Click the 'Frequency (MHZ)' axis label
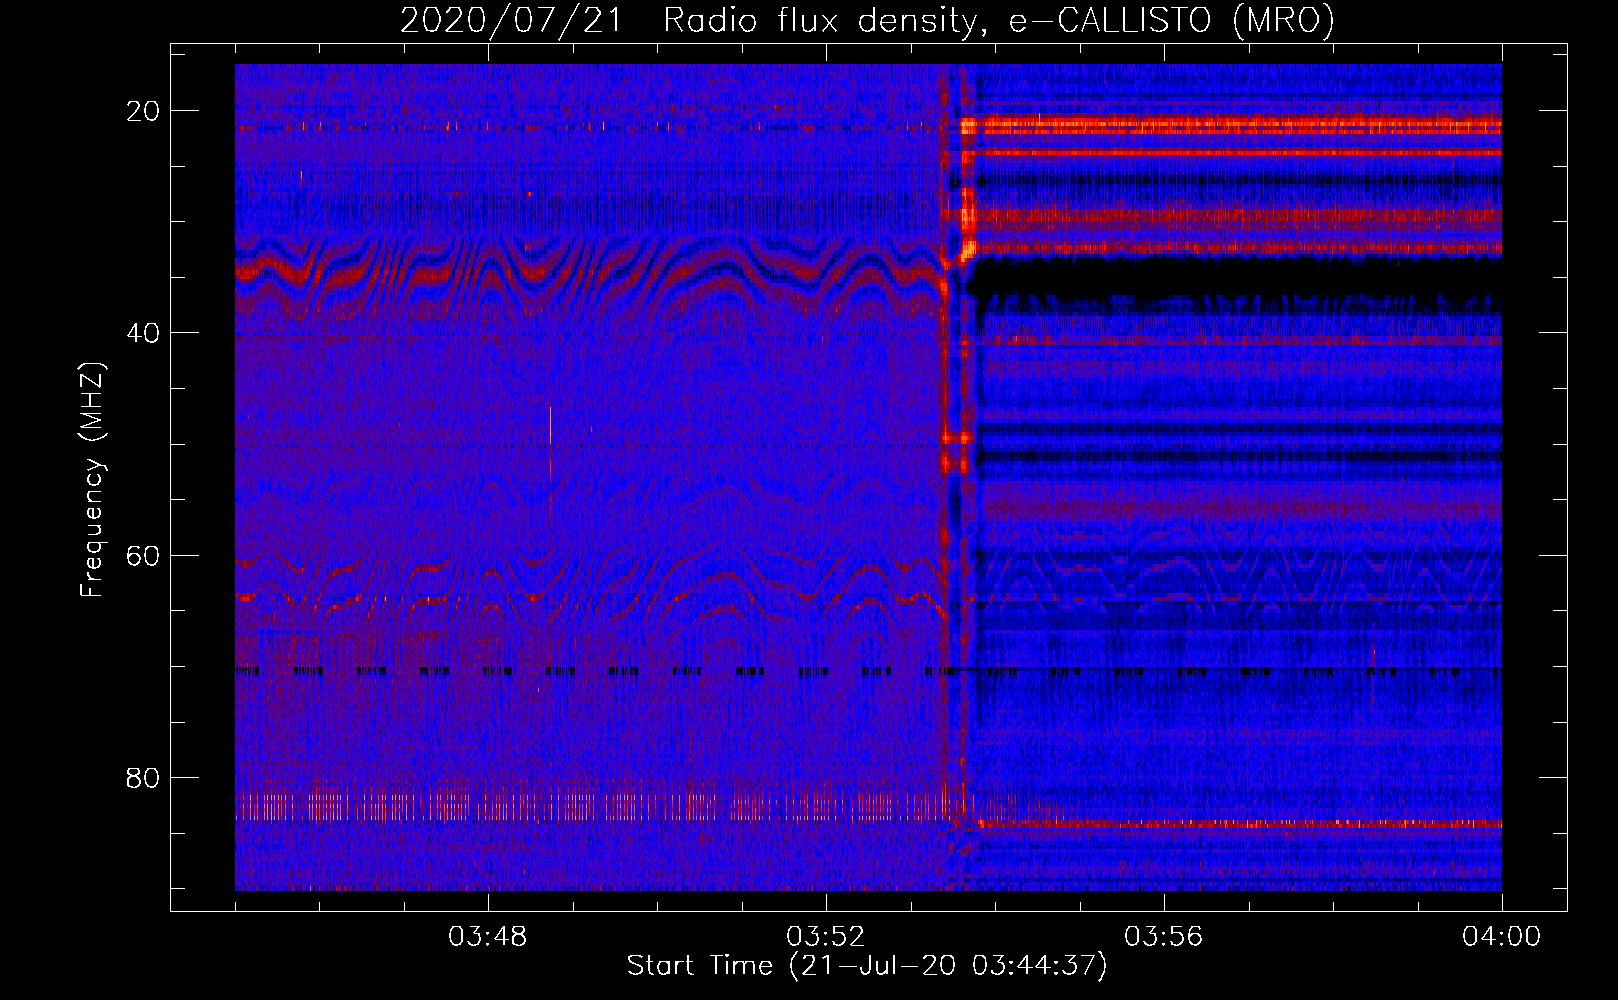The height and width of the screenshot is (1000, 1618). pos(92,479)
